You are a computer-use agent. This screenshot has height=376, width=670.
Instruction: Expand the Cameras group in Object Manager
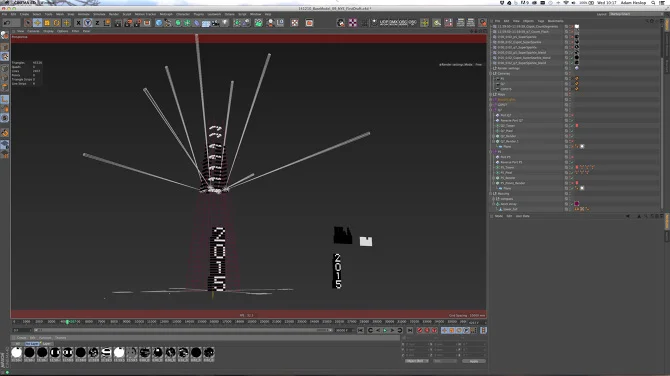pyautogui.click(x=491, y=73)
